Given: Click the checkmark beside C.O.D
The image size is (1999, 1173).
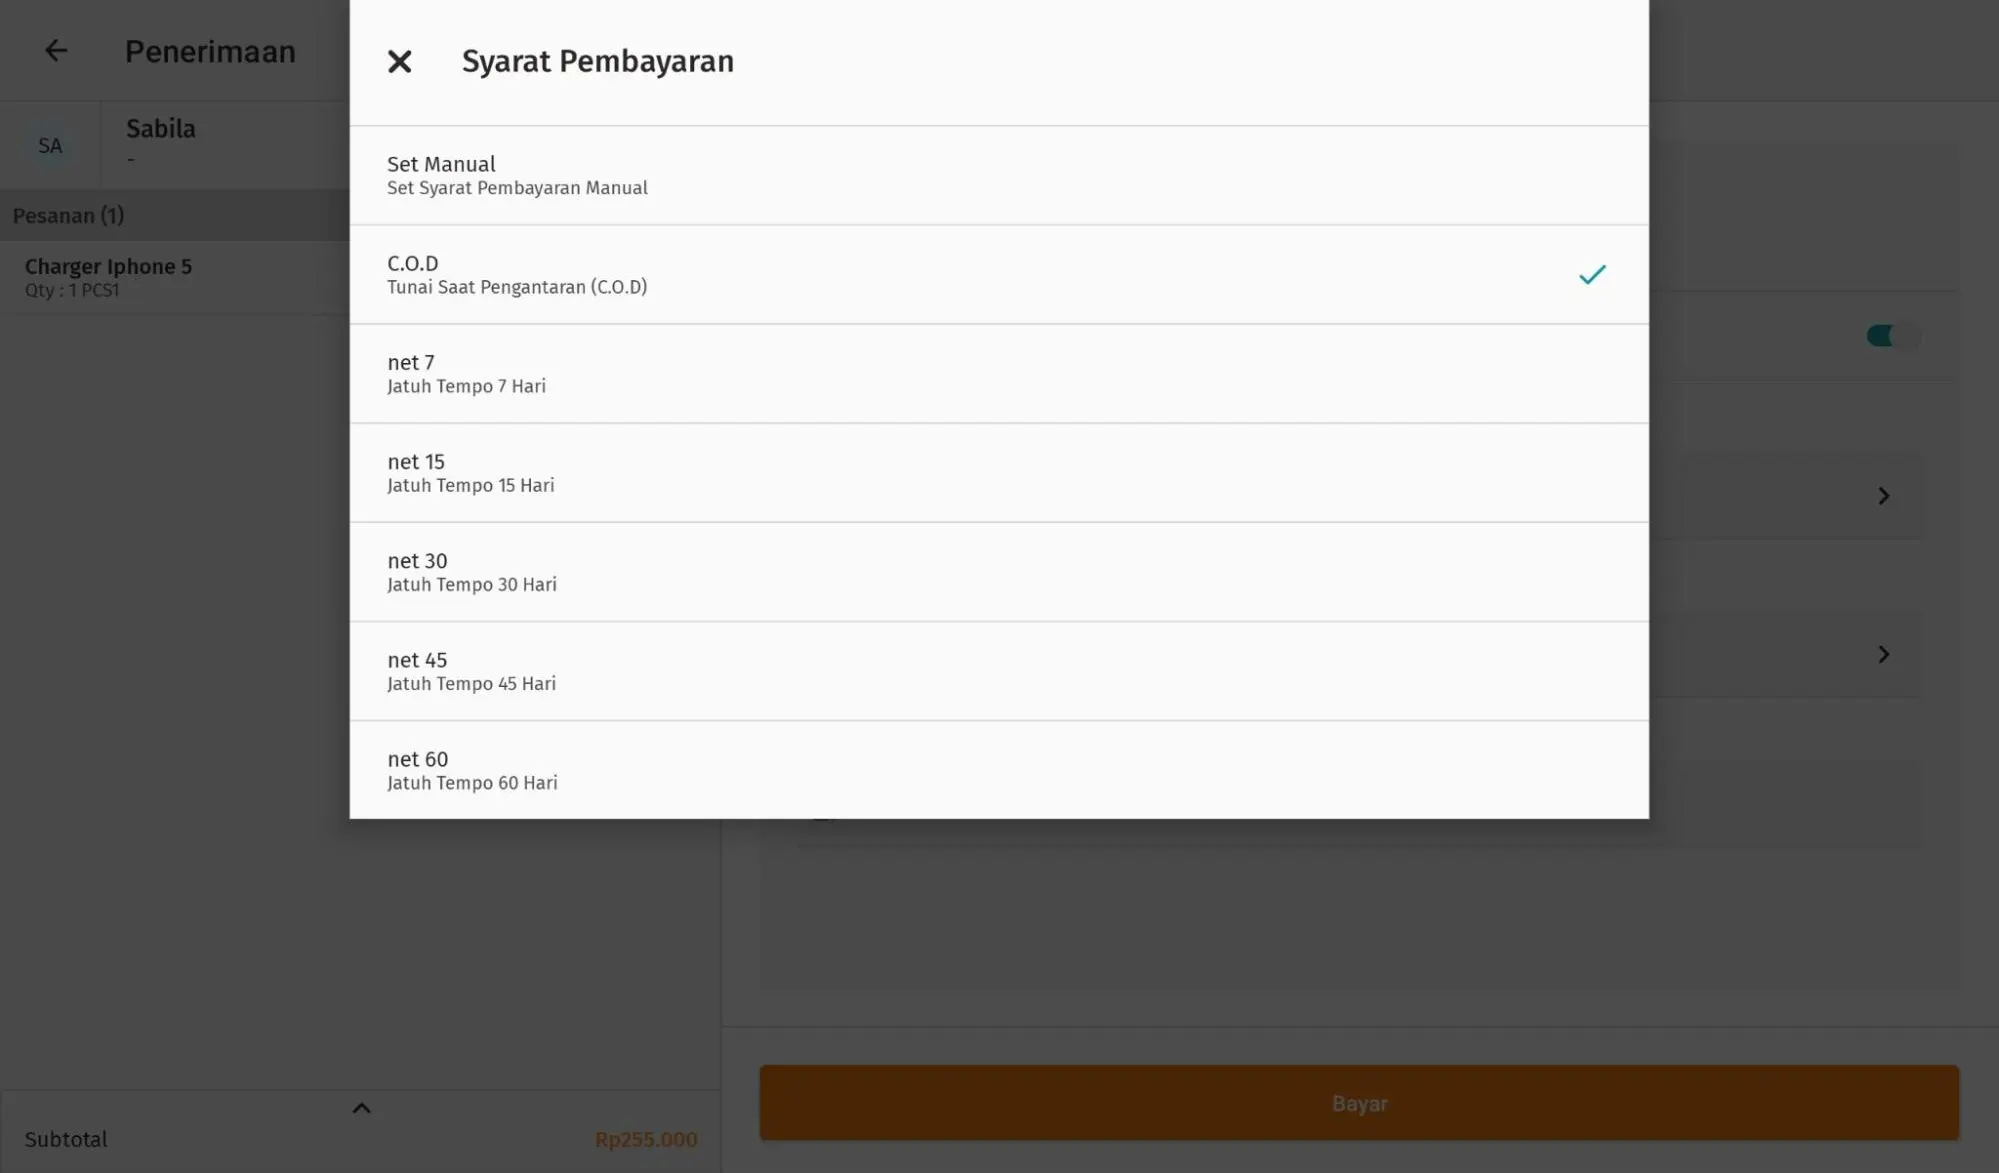Looking at the screenshot, I should pyautogui.click(x=1592, y=275).
